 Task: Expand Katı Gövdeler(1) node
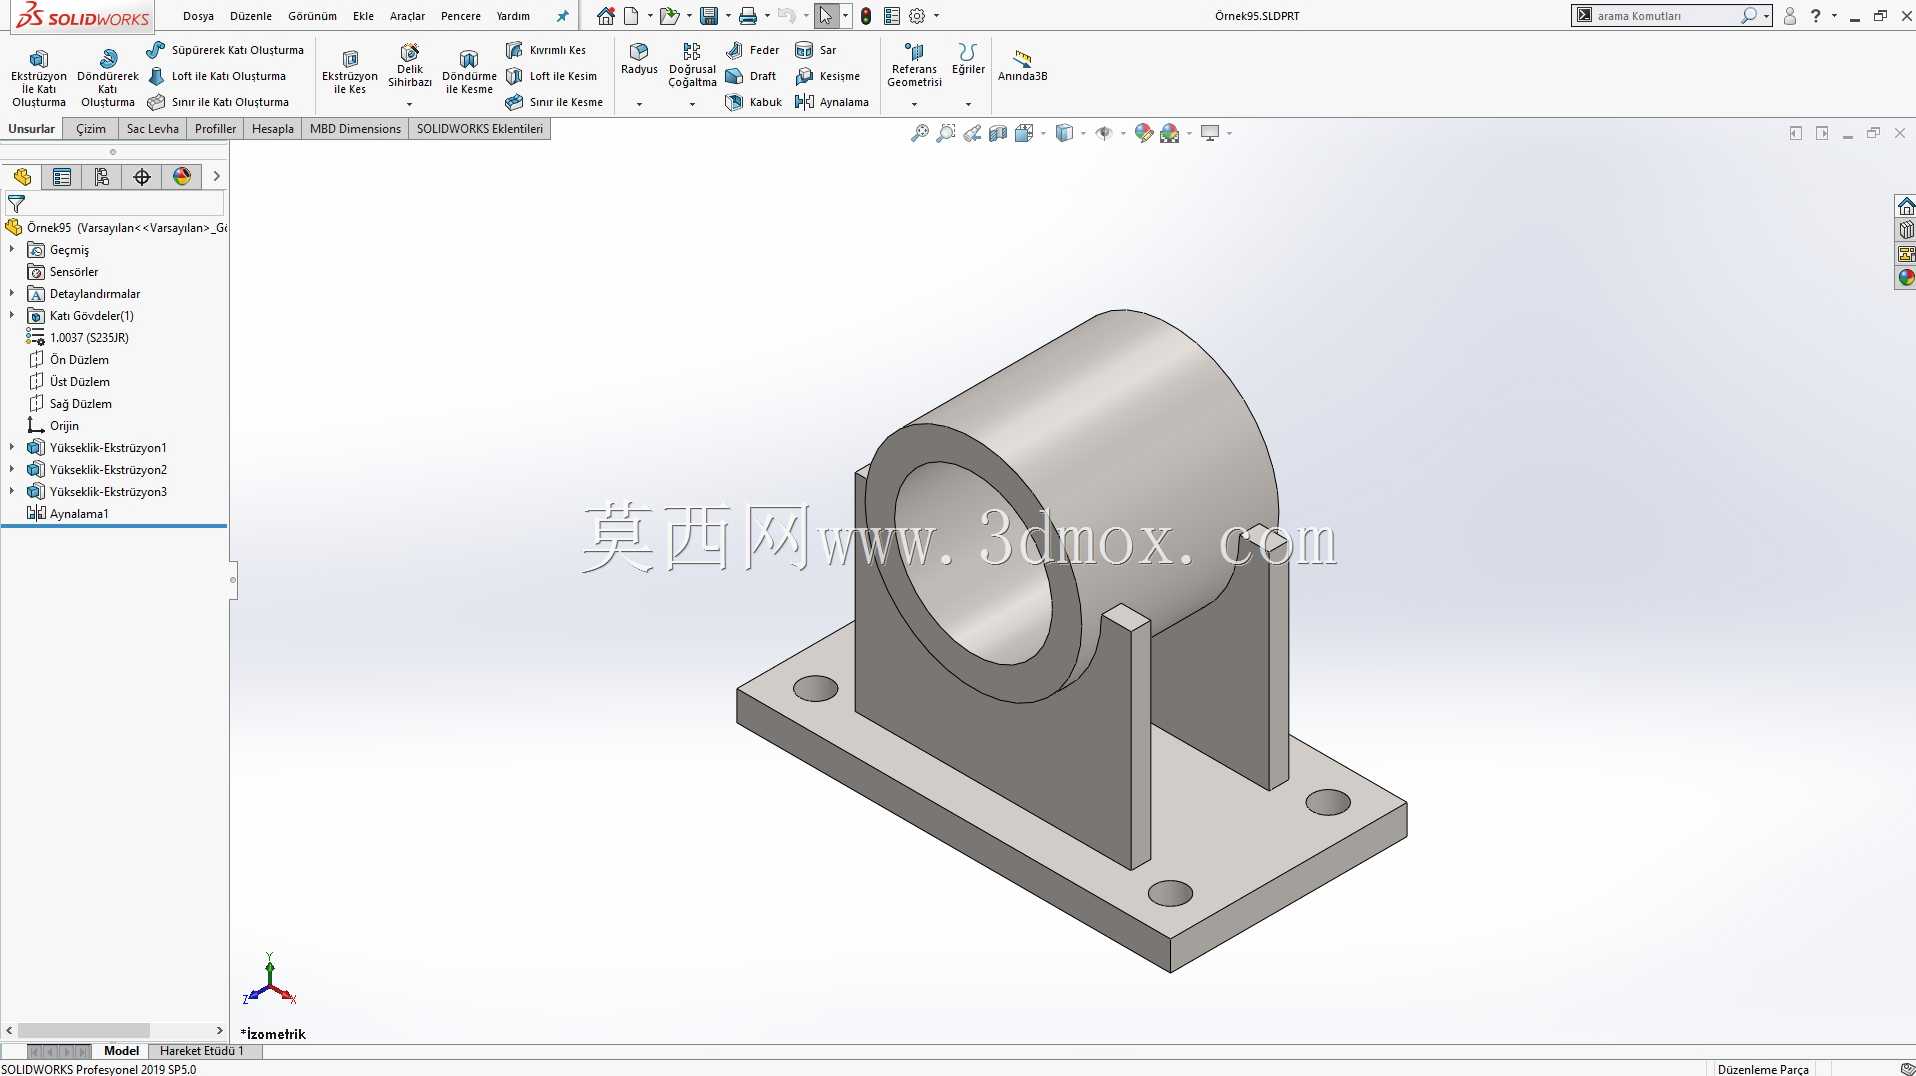click(x=12, y=316)
